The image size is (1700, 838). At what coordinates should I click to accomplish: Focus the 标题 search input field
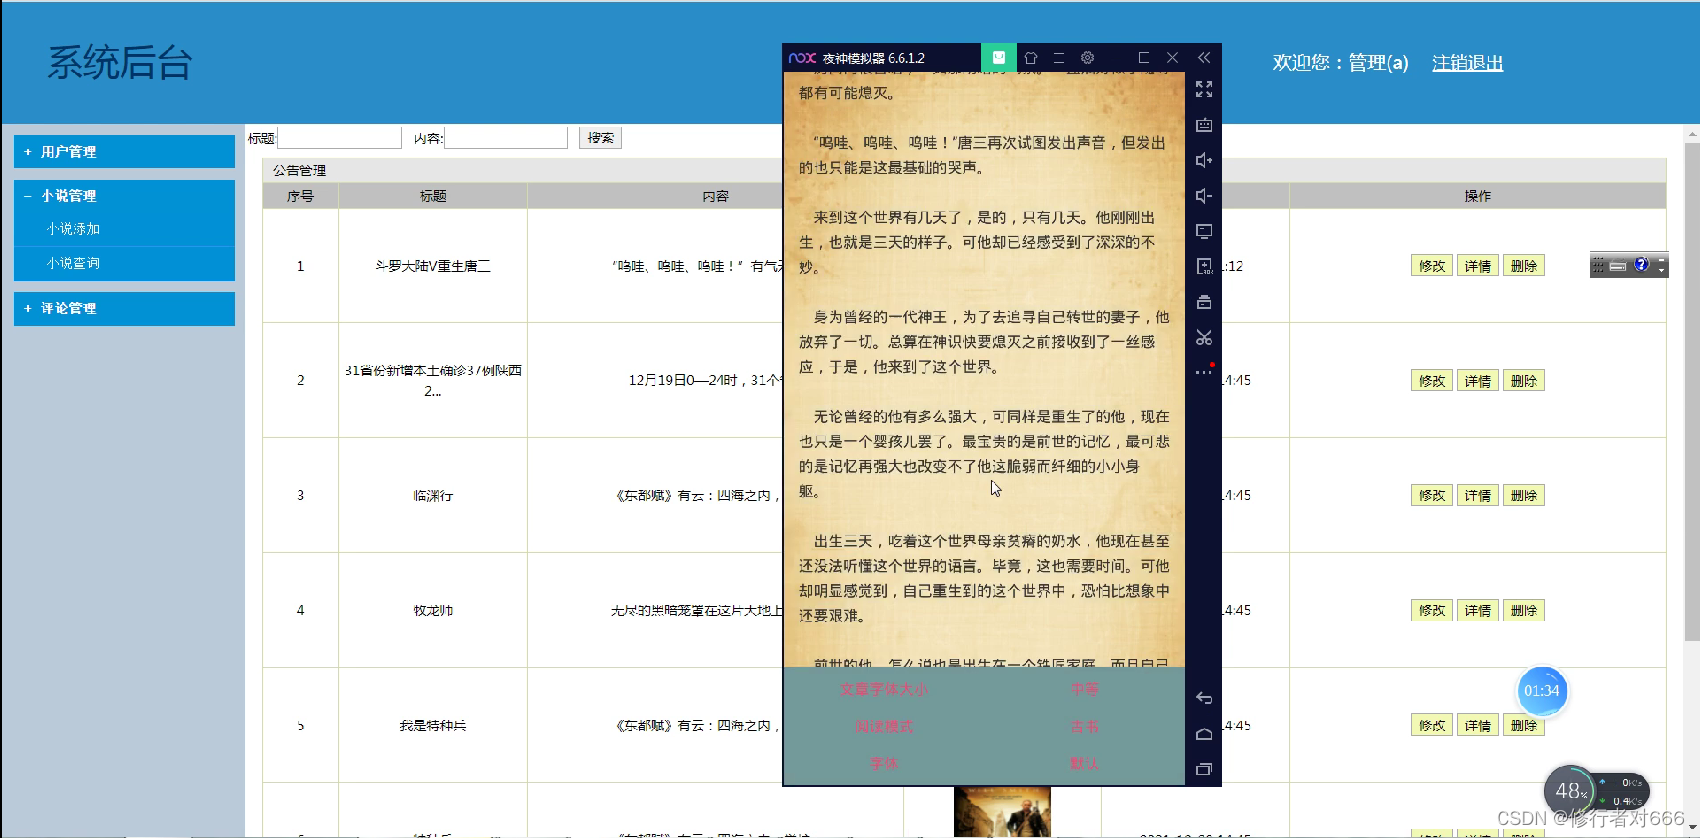point(339,138)
